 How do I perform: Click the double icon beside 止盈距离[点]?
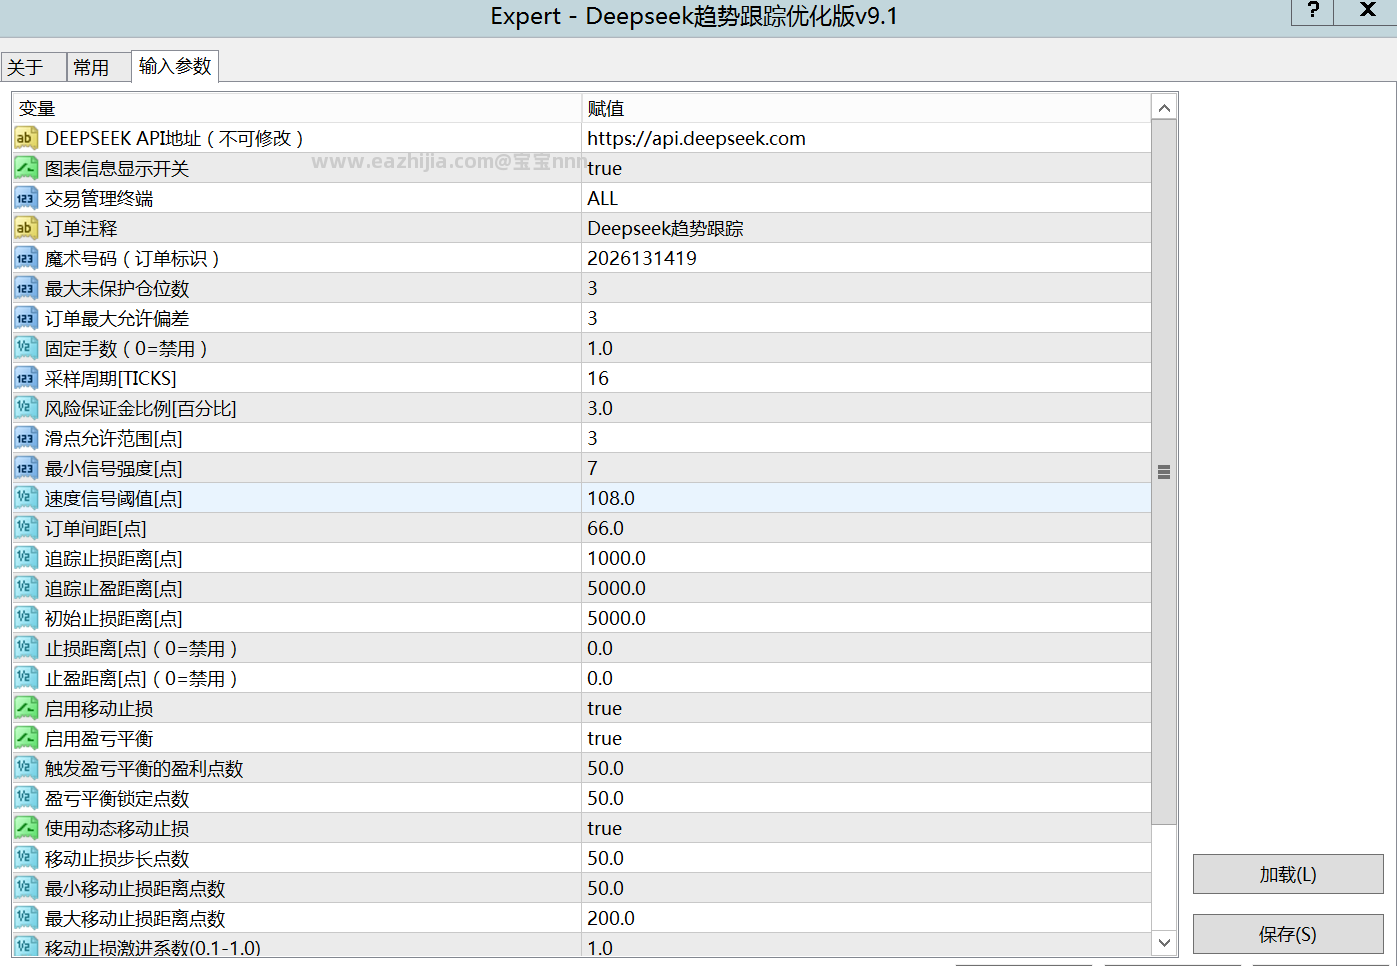[x=26, y=678]
